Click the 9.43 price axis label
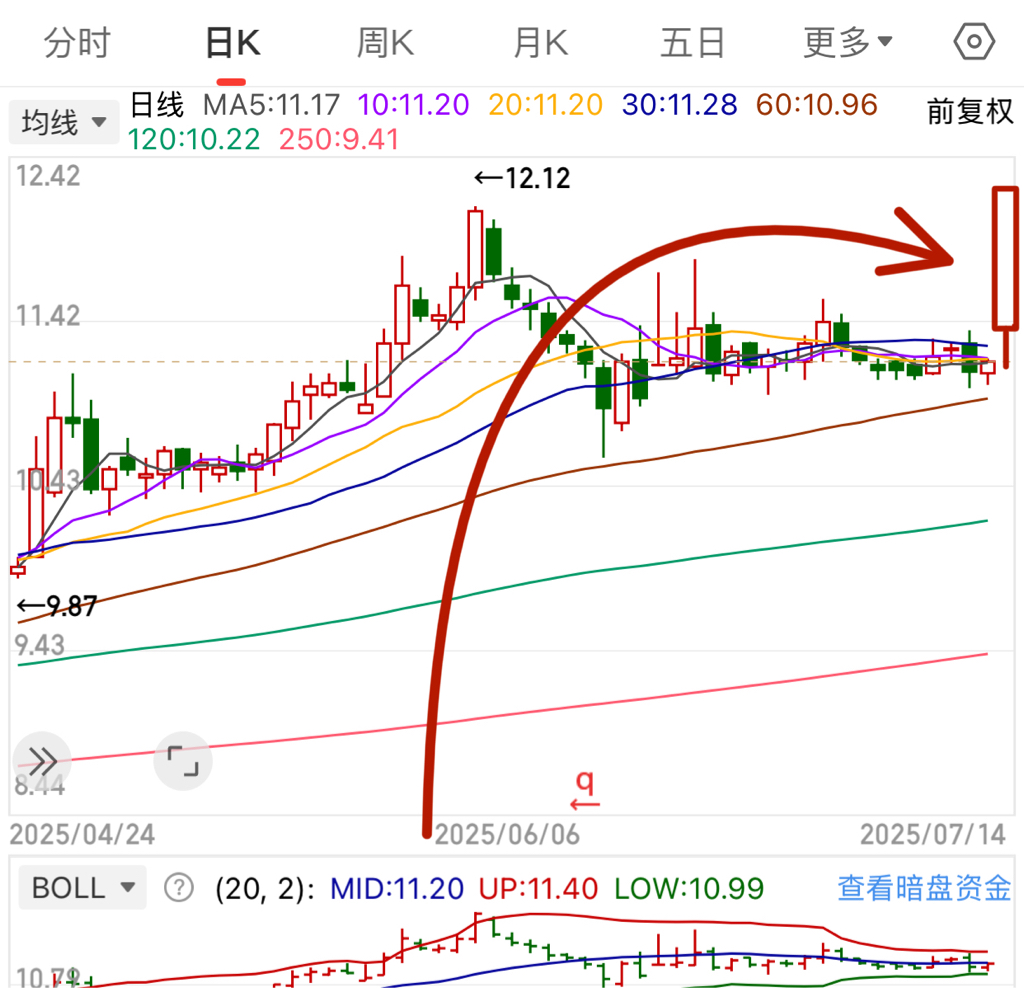This screenshot has height=988, width=1024. (40, 645)
